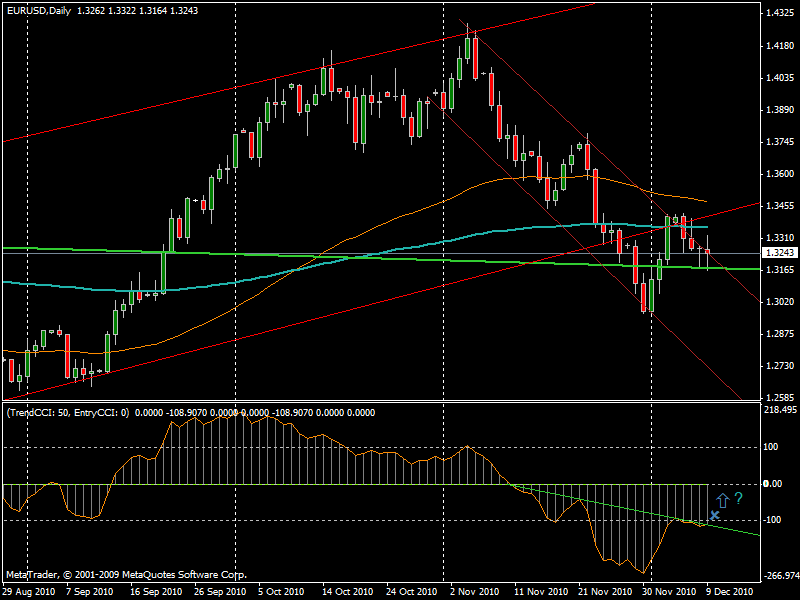Click the blue X marker near -100 level
This screenshot has width=800, height=600.
(714, 515)
